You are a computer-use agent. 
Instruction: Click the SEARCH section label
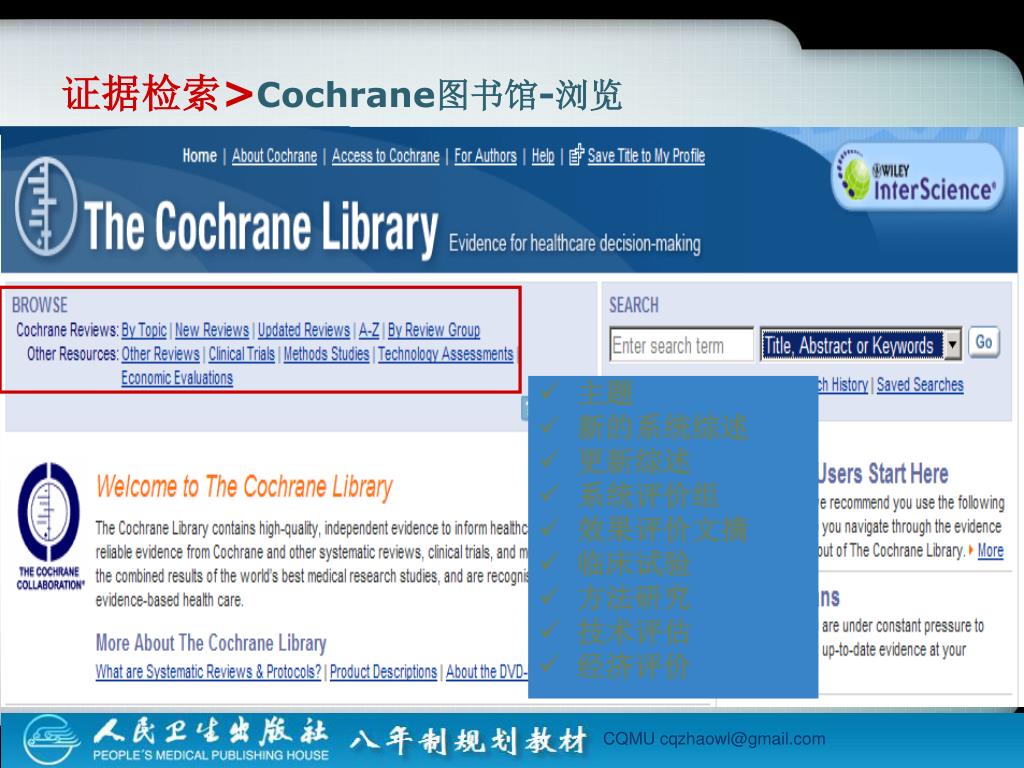pyautogui.click(x=633, y=305)
